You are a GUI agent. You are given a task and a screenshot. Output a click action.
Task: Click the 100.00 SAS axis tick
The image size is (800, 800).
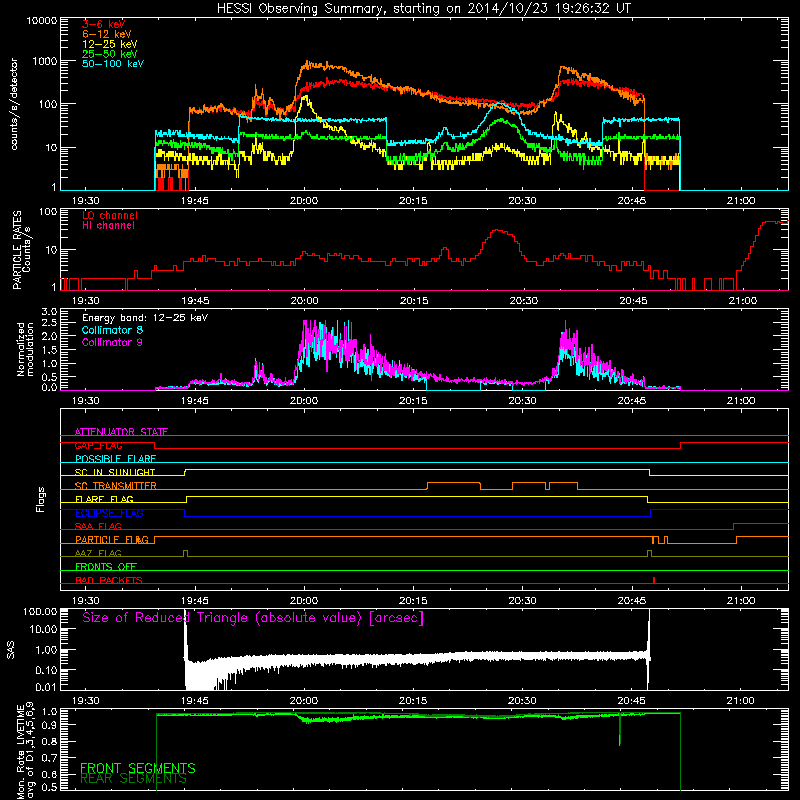[x=40, y=612]
